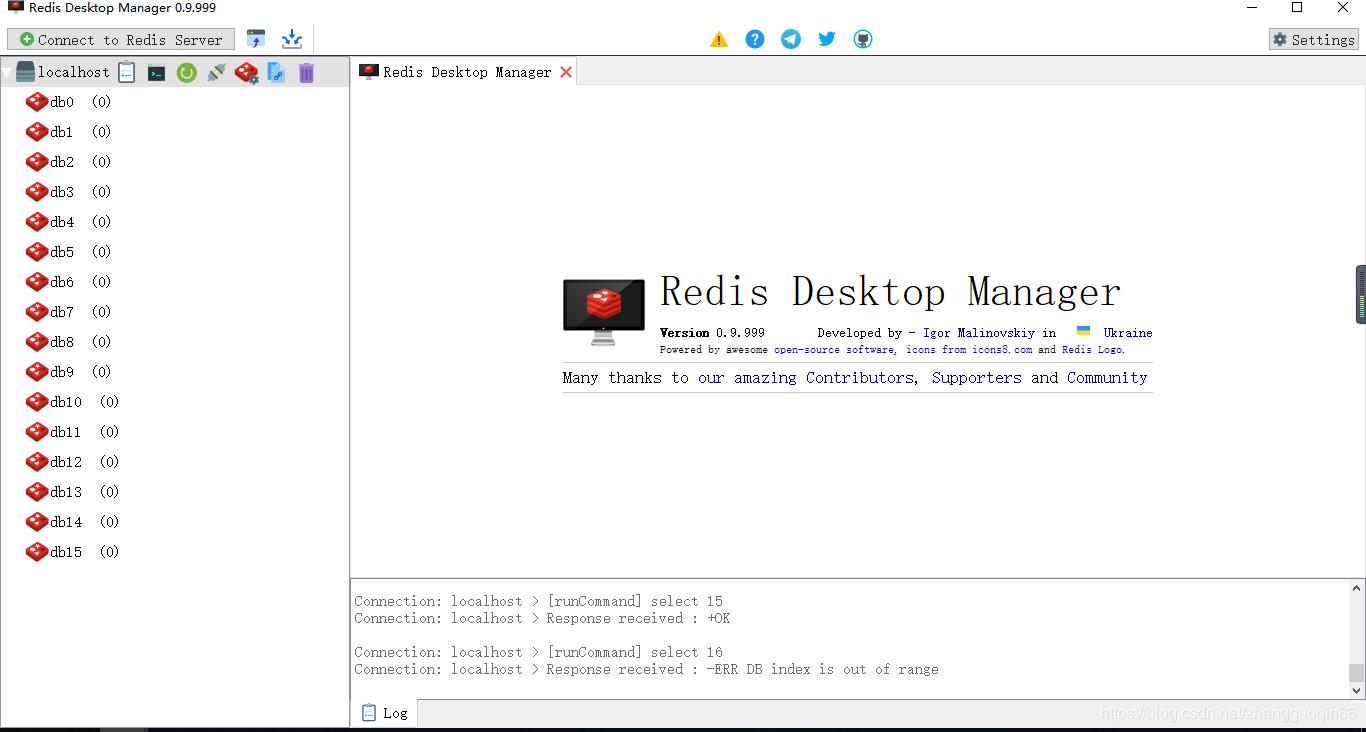1366x732 pixels.
Task: Select database db13 in the tree
Action: click(72, 492)
